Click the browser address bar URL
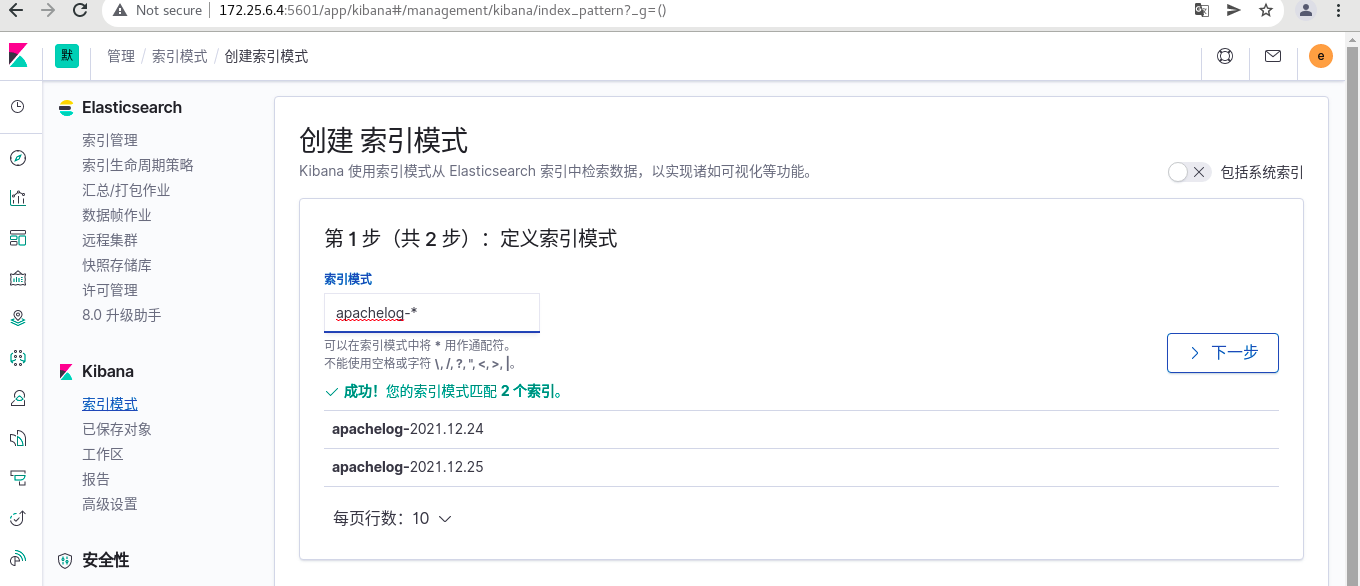 click(443, 10)
